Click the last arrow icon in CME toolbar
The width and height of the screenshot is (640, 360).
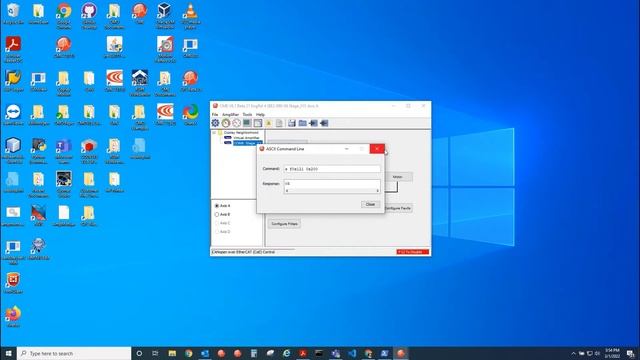point(324,123)
